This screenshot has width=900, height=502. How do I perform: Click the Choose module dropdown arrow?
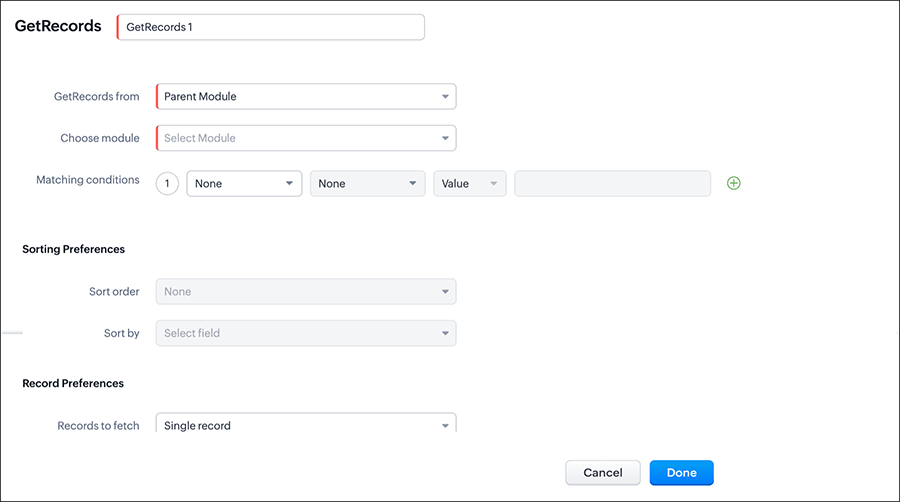point(445,138)
